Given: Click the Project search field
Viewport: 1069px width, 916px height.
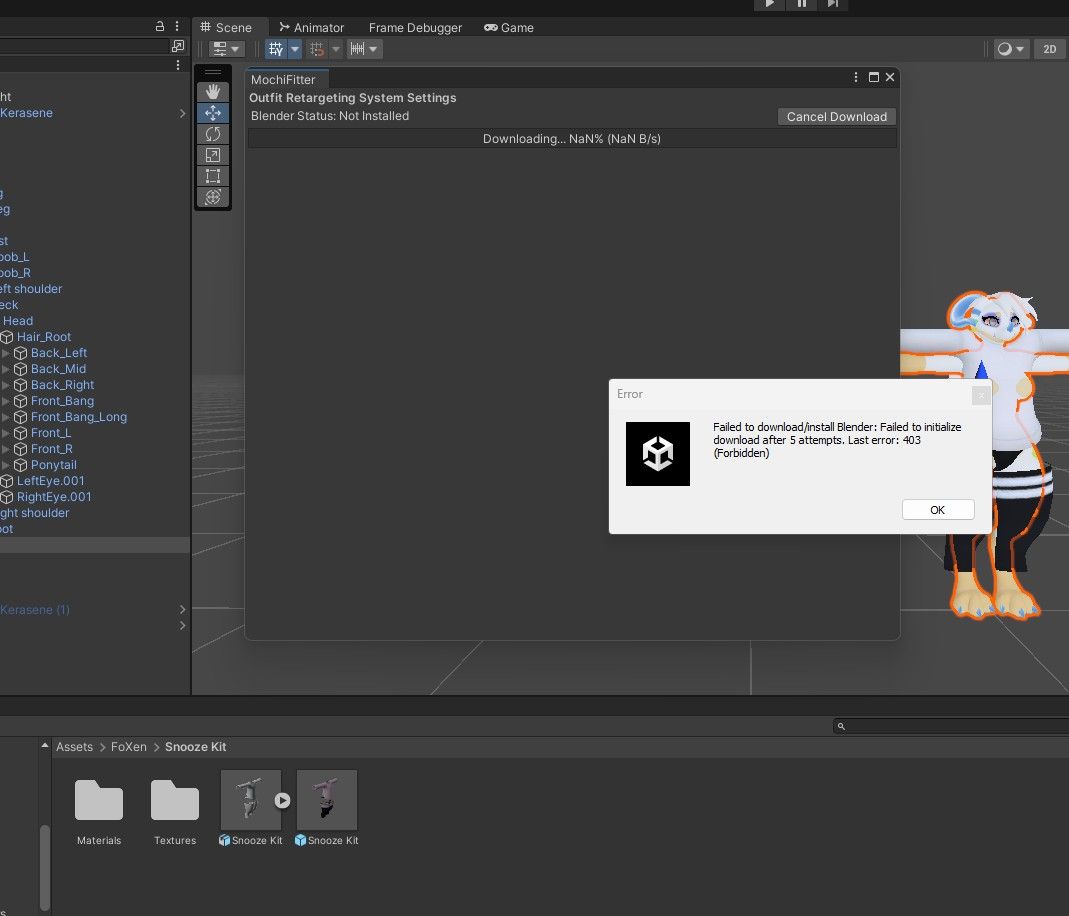Looking at the screenshot, I should coord(950,727).
